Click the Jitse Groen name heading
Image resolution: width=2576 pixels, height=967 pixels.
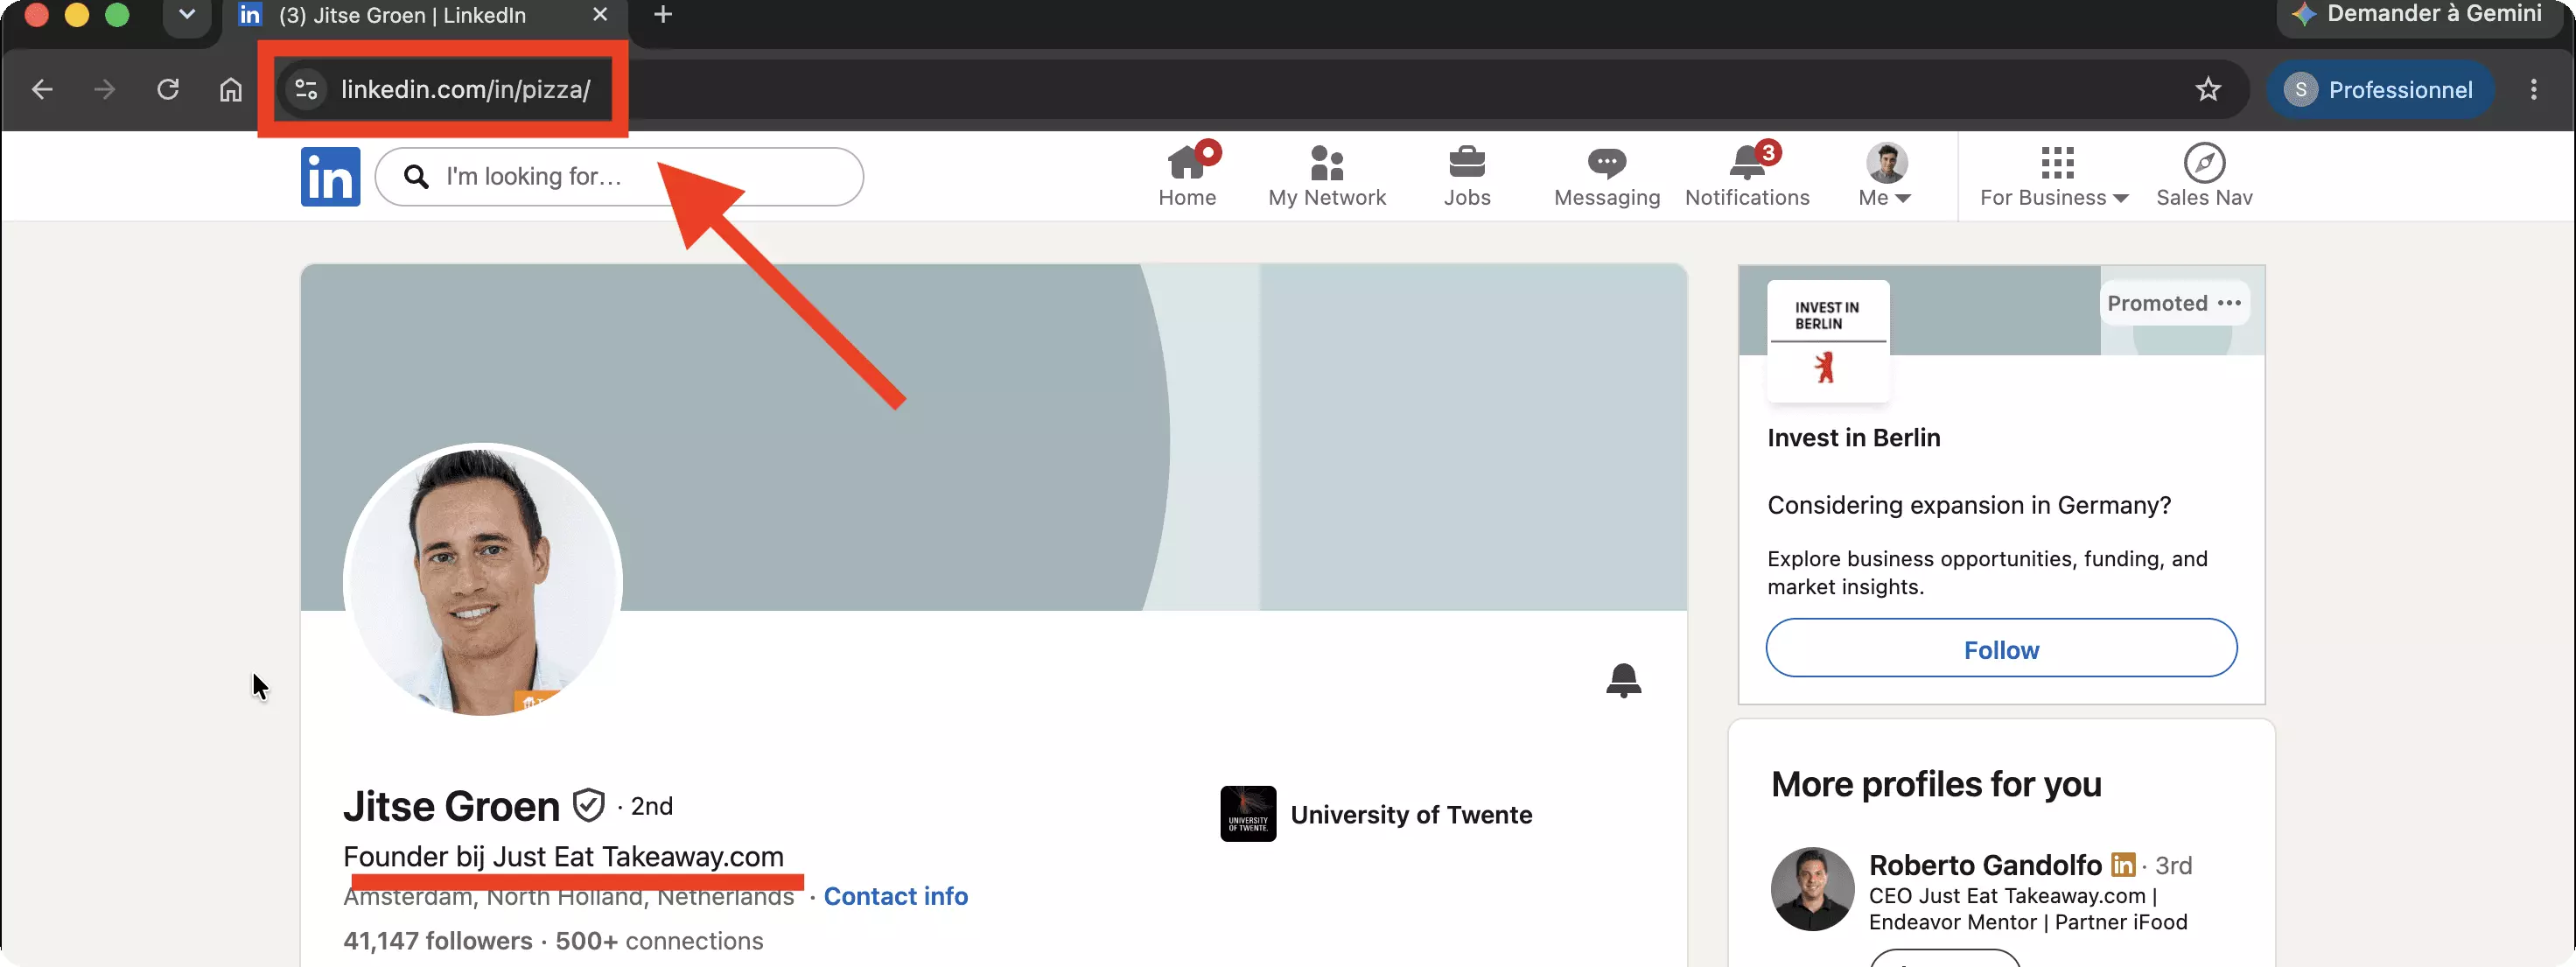[x=451, y=806]
